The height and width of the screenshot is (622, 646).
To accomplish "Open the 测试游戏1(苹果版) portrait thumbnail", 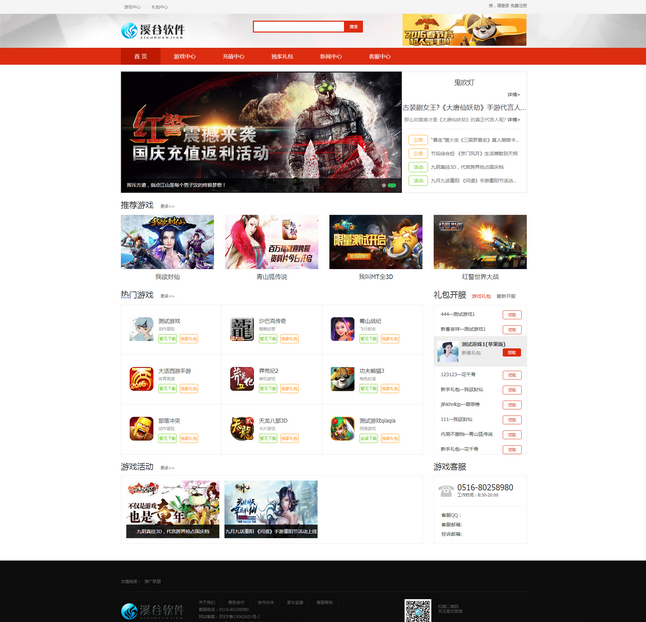I will coord(448,351).
